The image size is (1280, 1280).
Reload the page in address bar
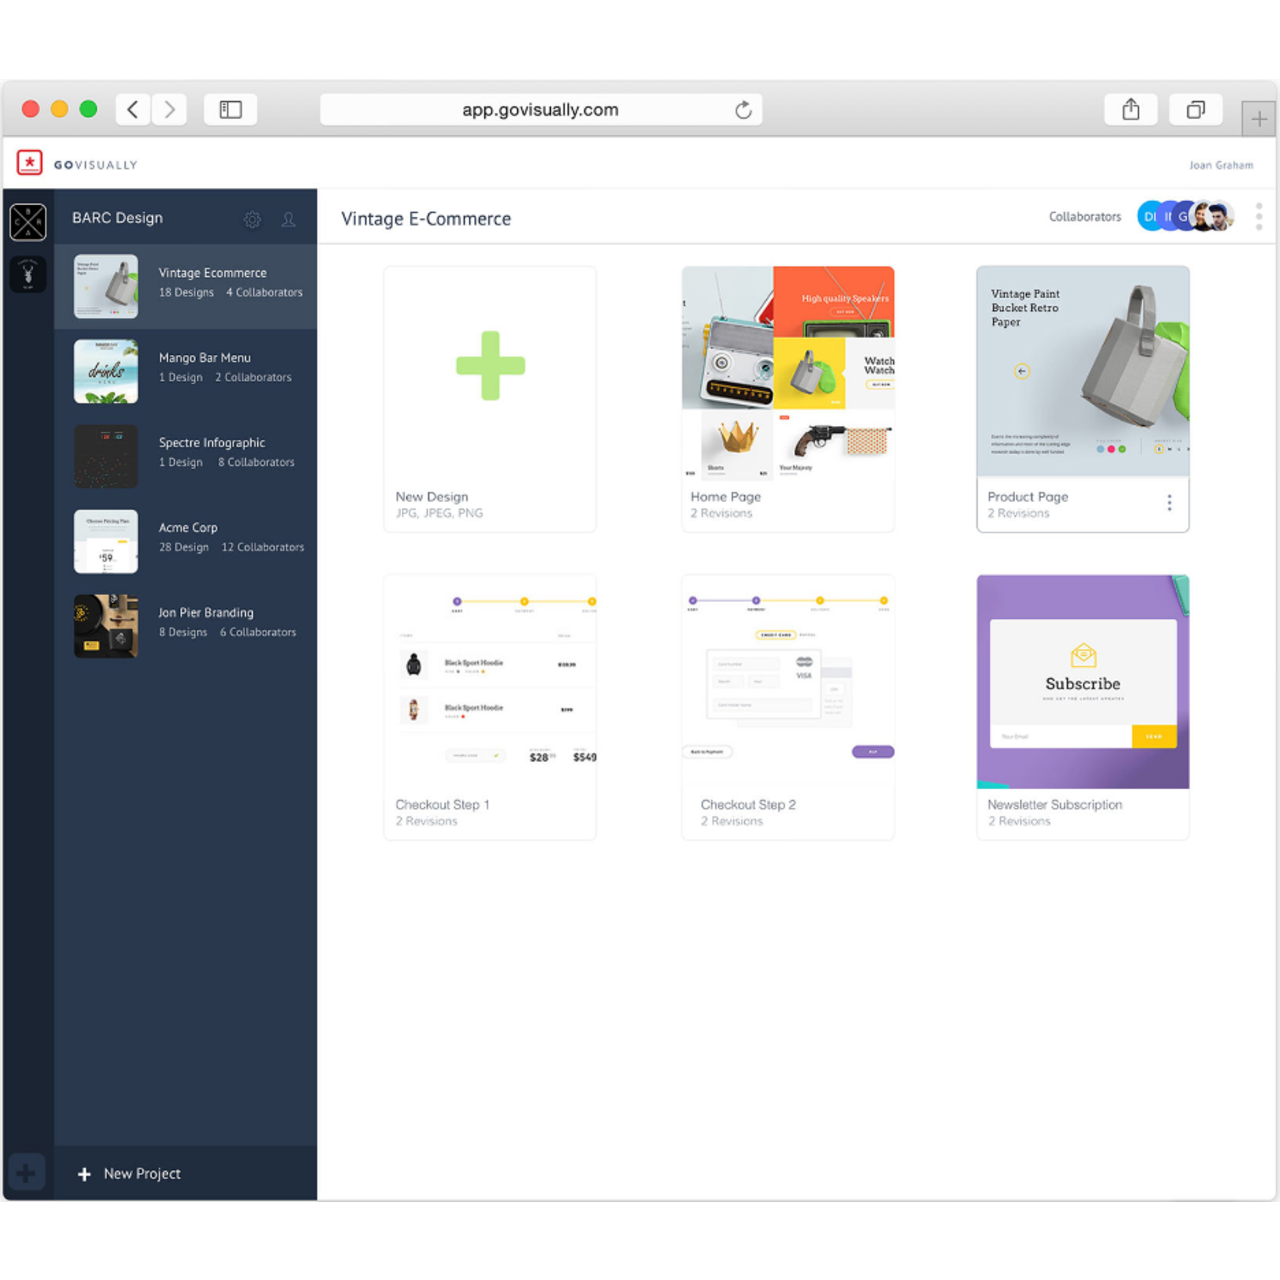[x=743, y=110]
